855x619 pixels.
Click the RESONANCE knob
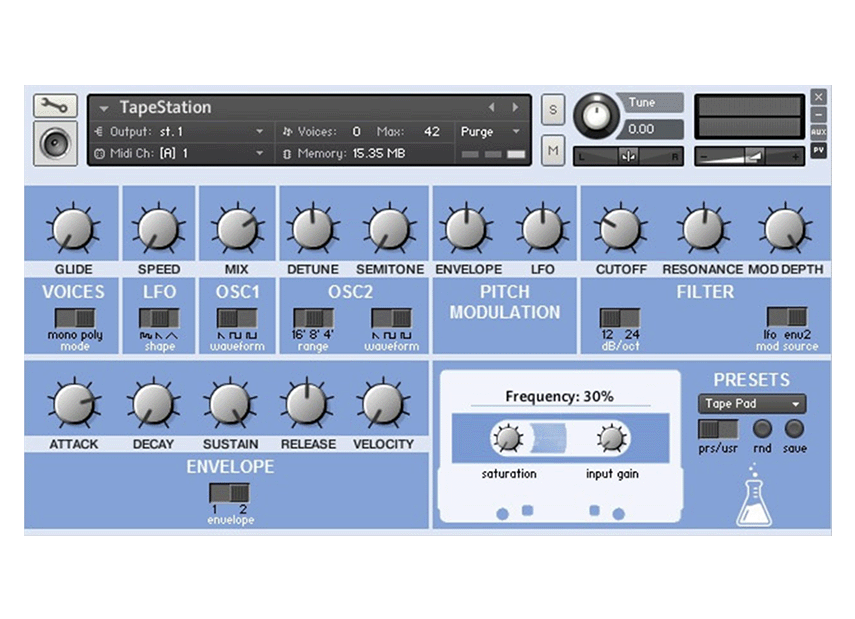coord(703,229)
